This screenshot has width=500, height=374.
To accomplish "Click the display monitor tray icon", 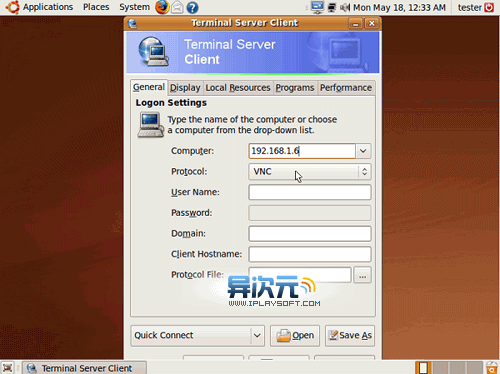I will [x=317, y=7].
